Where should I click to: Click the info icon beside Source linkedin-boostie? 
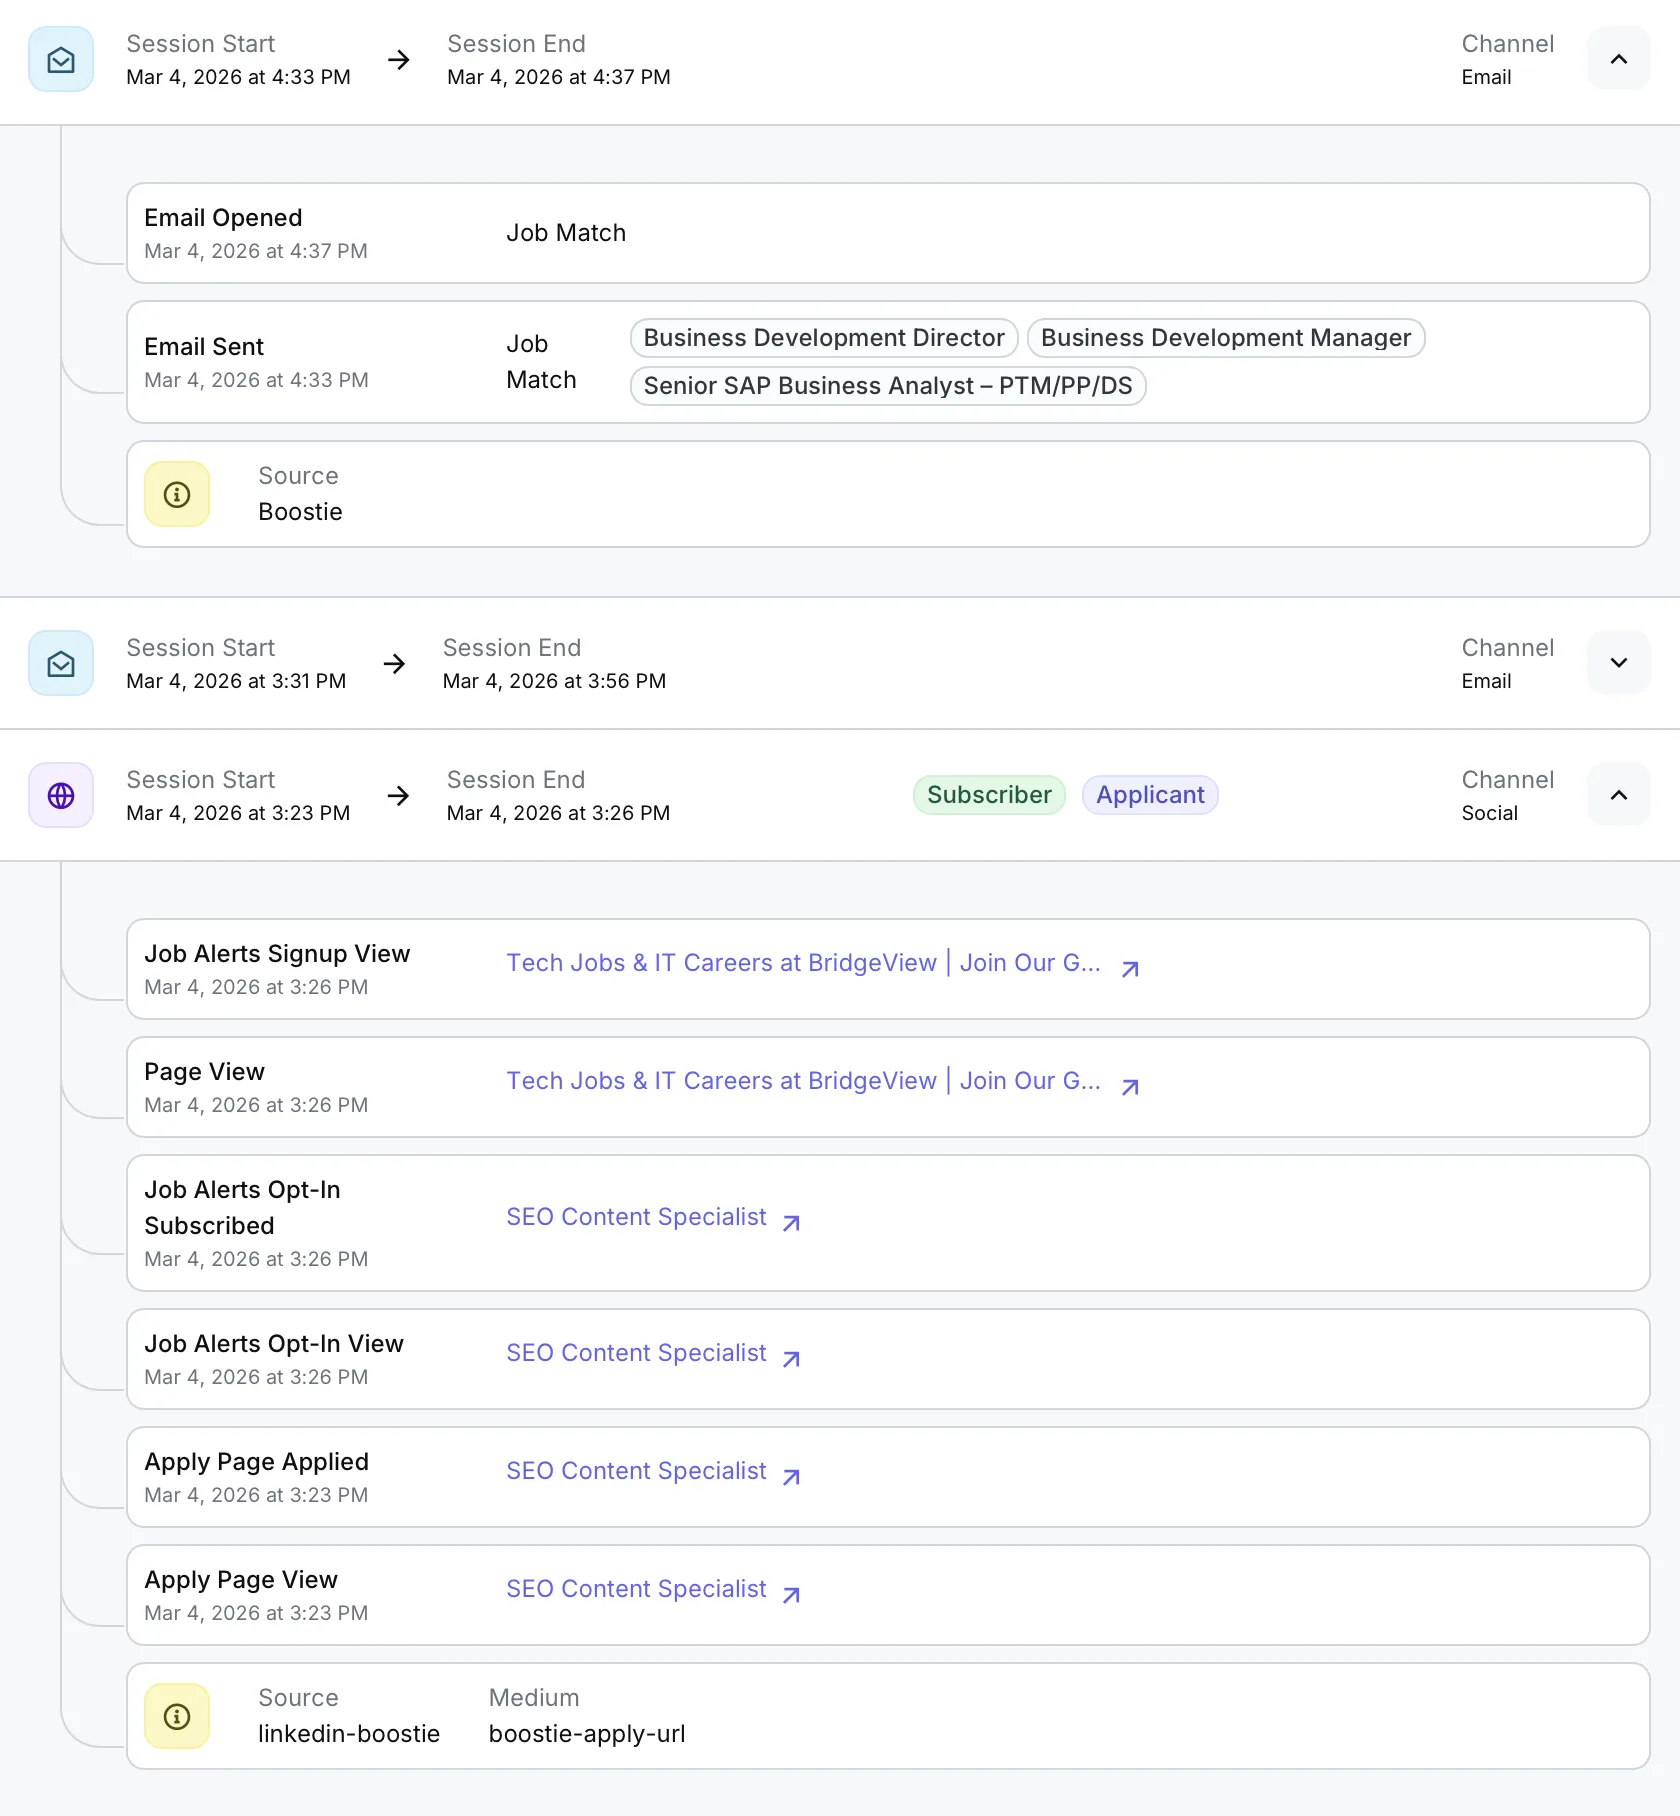[177, 1717]
